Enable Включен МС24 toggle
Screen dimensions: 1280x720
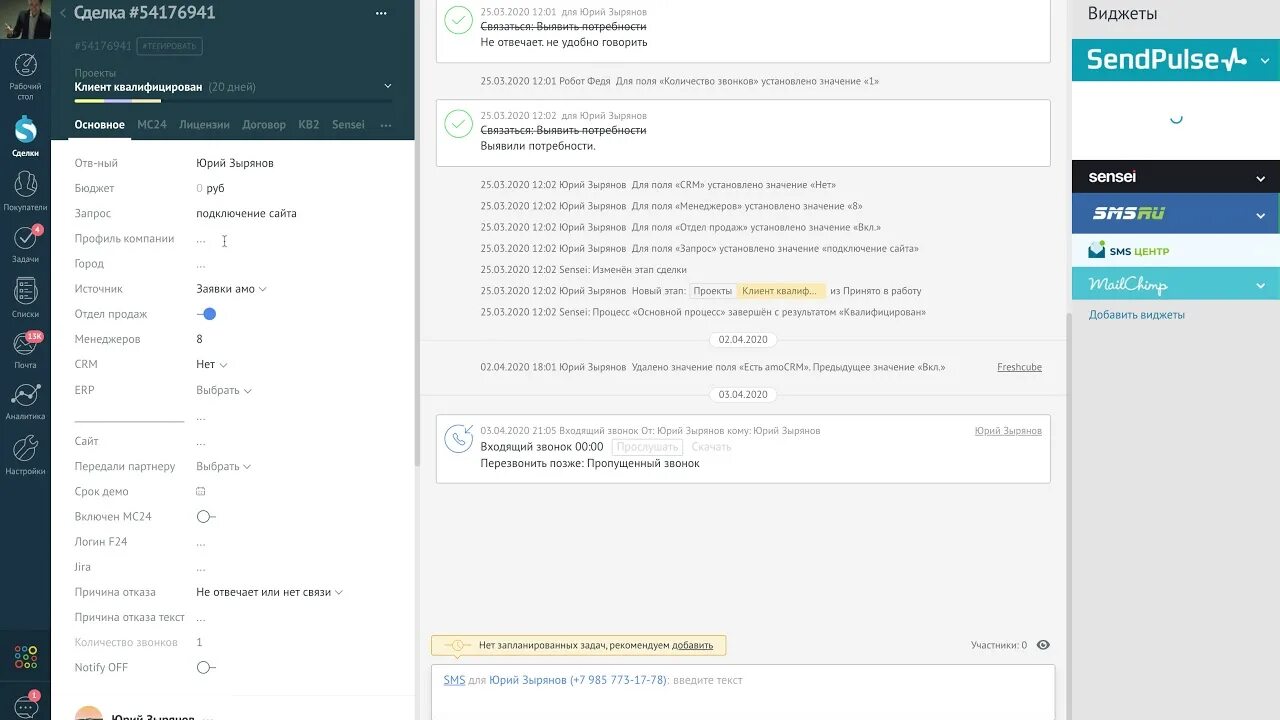(205, 517)
